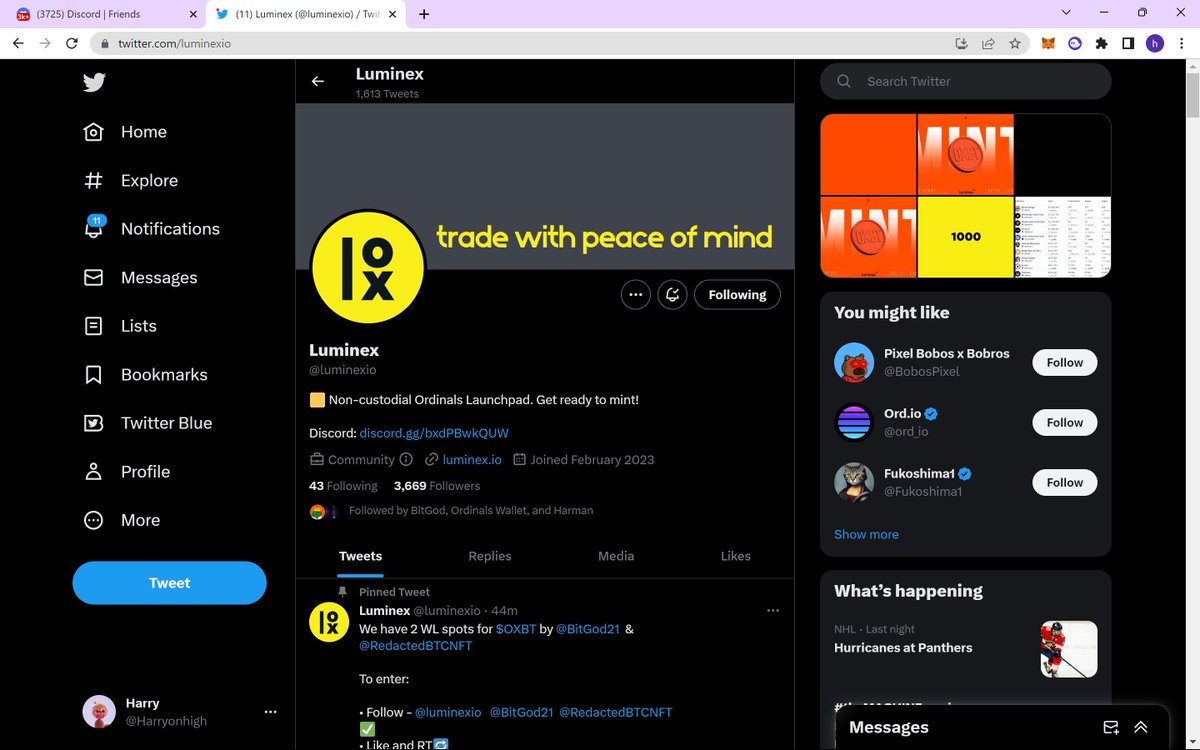Image resolution: width=1200 pixels, height=750 pixels.
Task: Open Bookmarks in the sidebar
Action: 145,375
